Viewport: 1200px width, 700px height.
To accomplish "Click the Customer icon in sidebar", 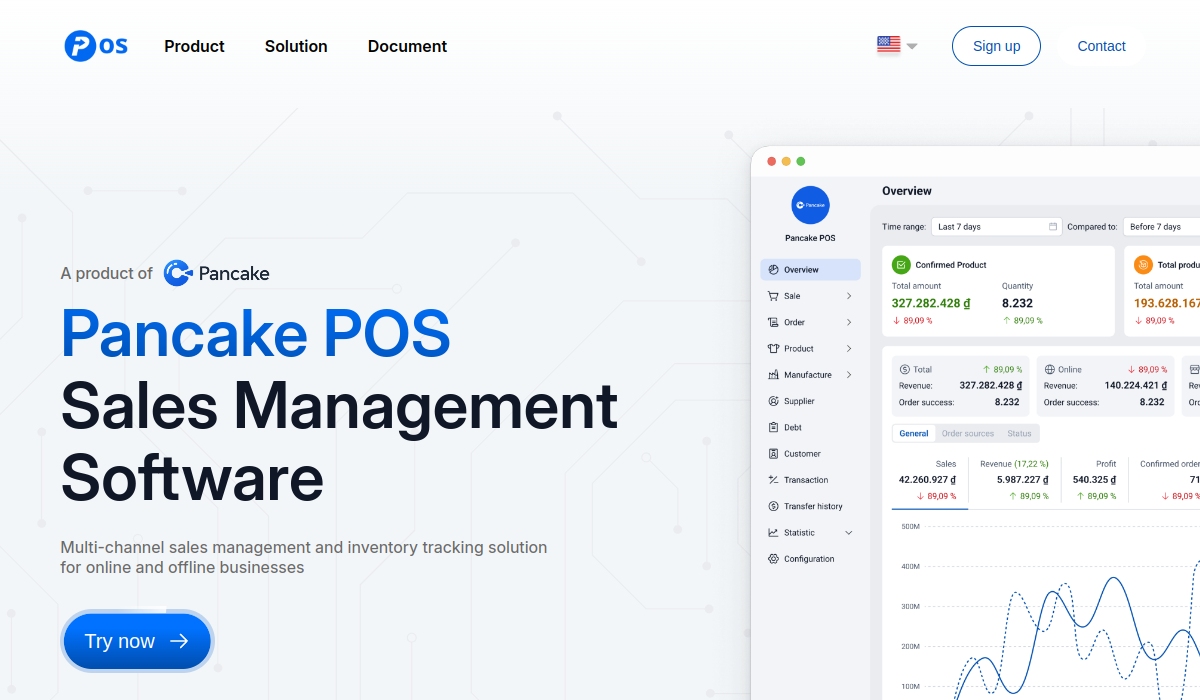I will coord(773,454).
